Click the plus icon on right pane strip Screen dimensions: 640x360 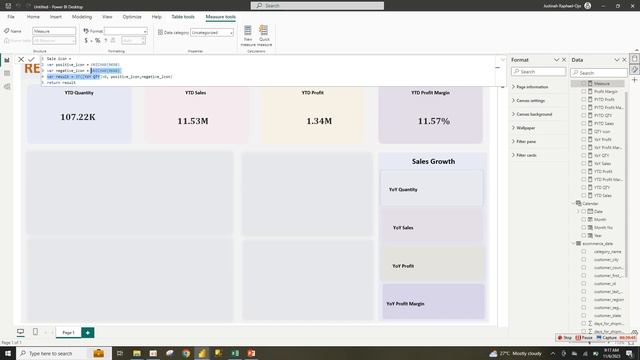coord(635,80)
